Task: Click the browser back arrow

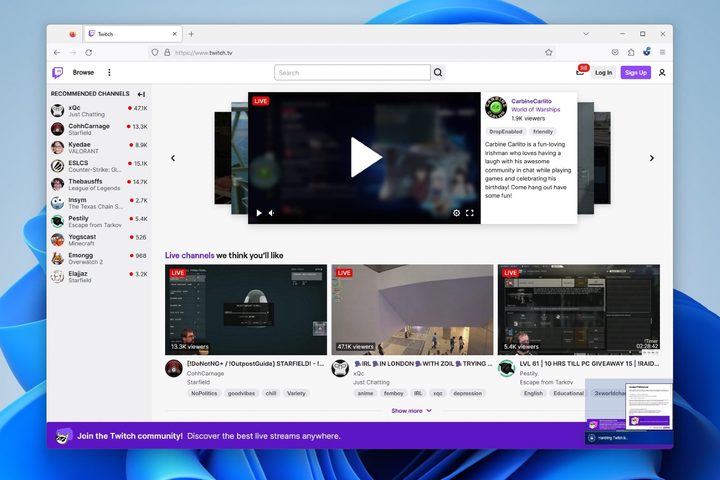Action: click(57, 53)
